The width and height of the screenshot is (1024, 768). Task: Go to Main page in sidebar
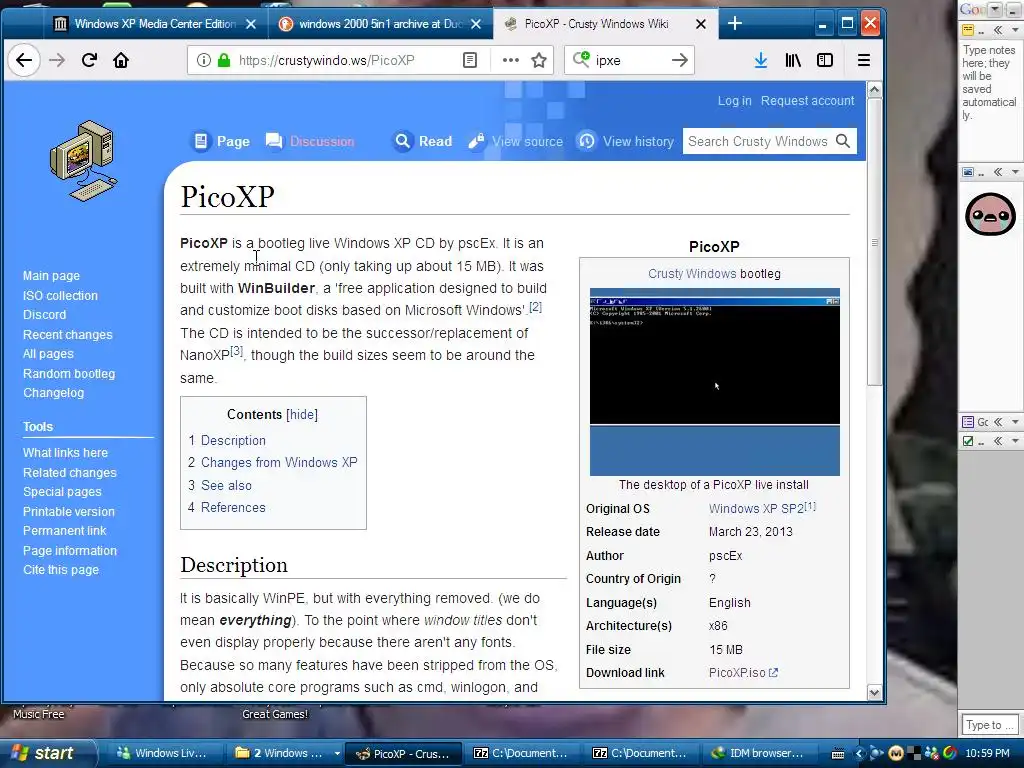point(52,276)
